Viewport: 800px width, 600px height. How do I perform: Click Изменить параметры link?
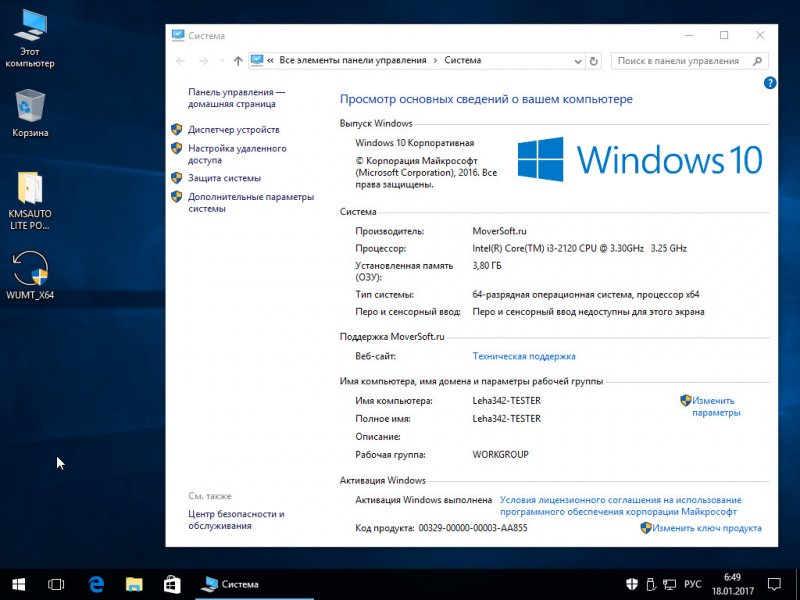715,407
